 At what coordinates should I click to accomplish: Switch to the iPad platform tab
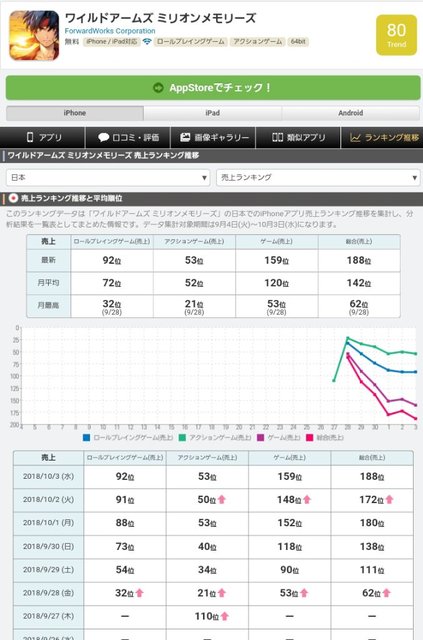[212, 113]
